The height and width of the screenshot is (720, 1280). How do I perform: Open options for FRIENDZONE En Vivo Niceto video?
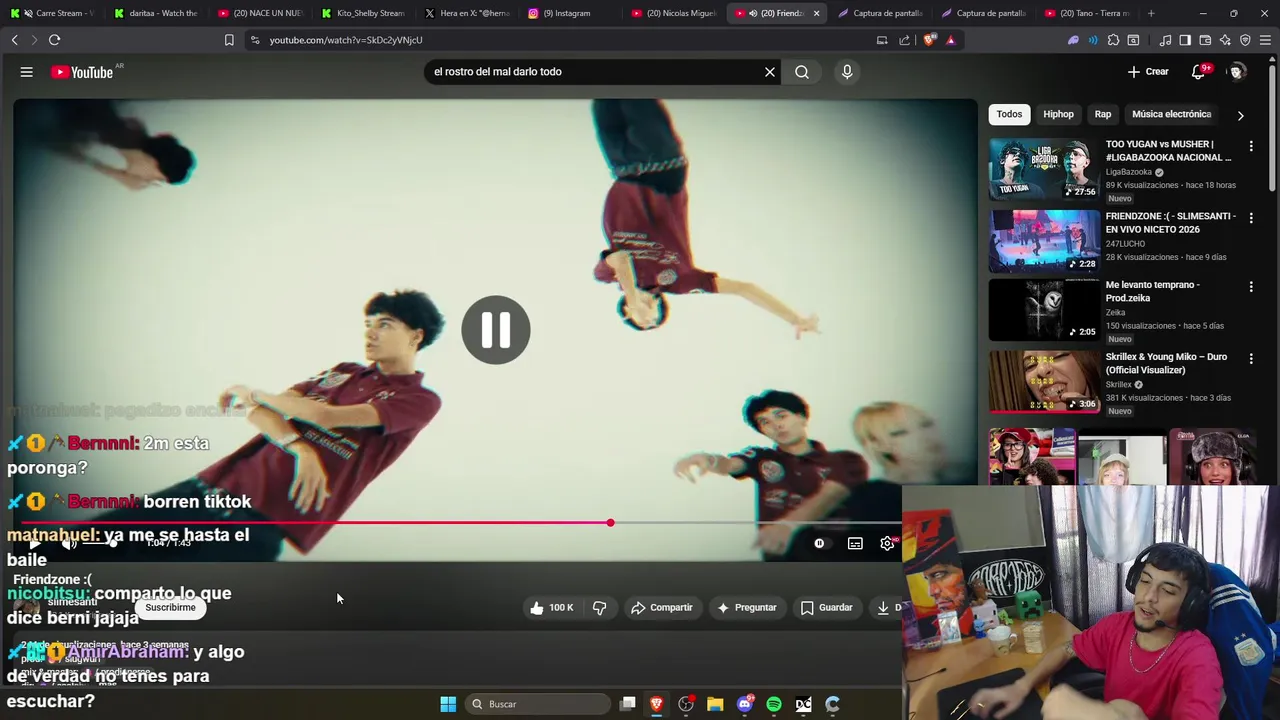pos(1251,218)
